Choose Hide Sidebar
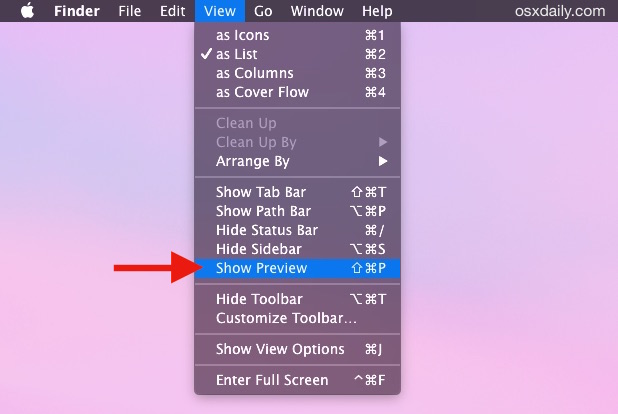This screenshot has width=618, height=414. (x=258, y=249)
